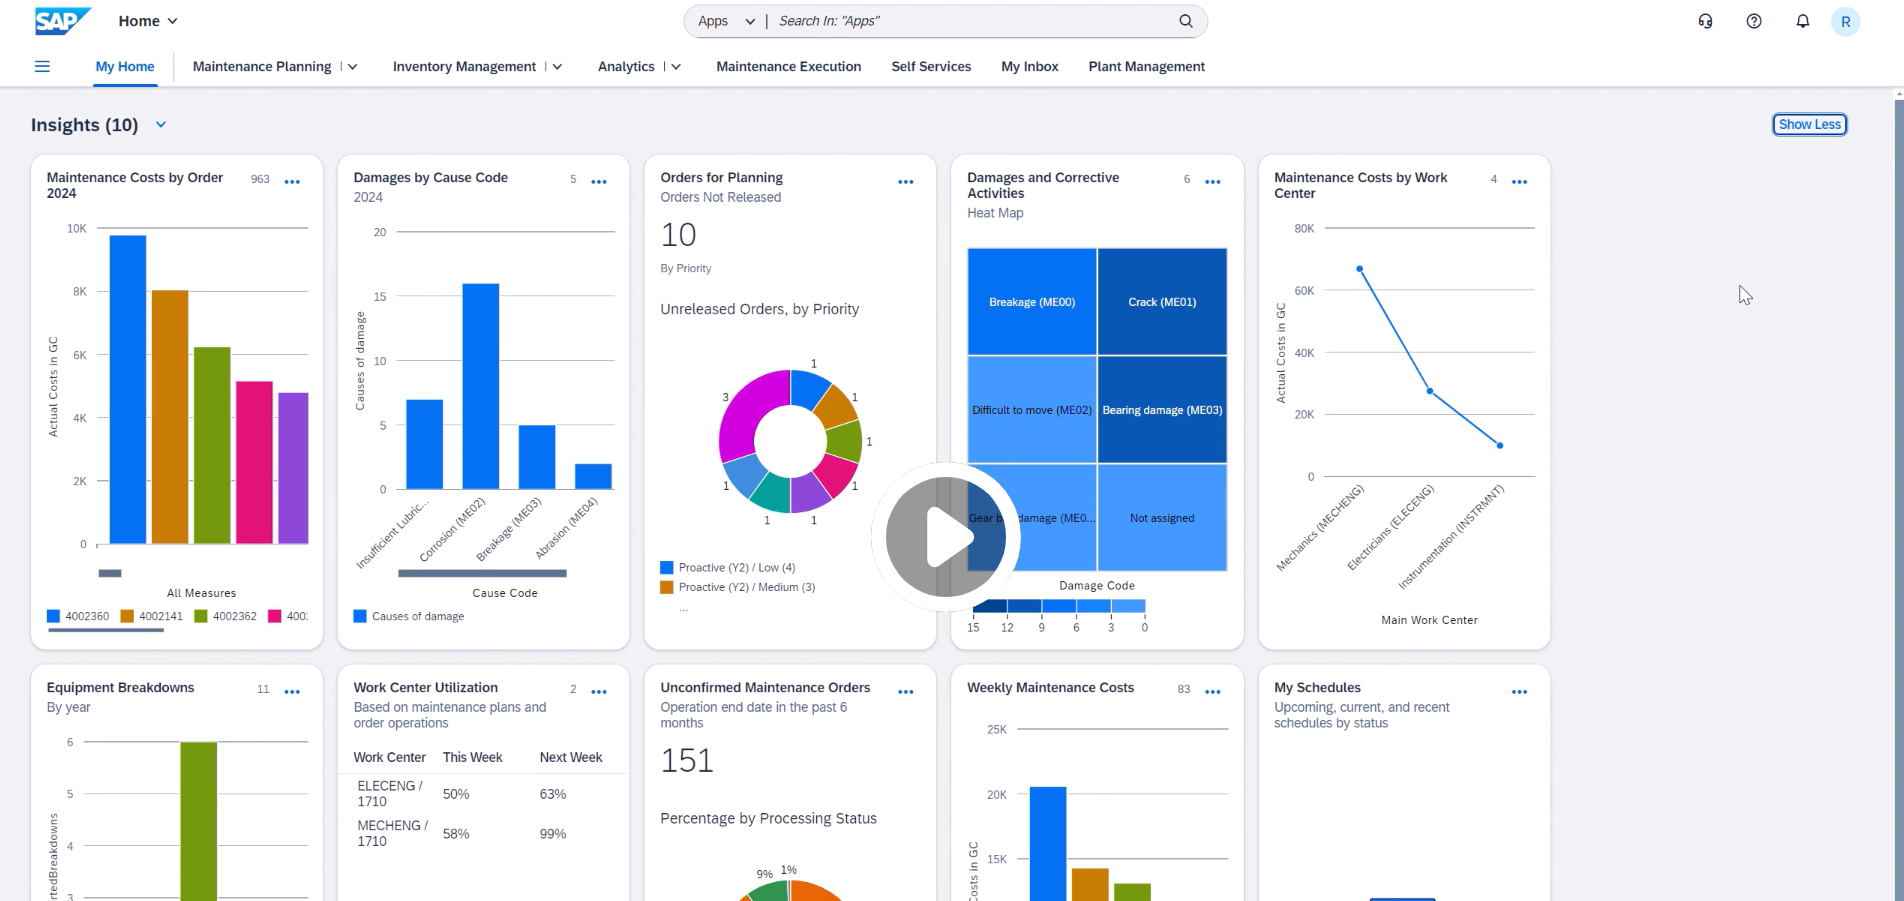Open the Home navigation dropdown

[147, 20]
